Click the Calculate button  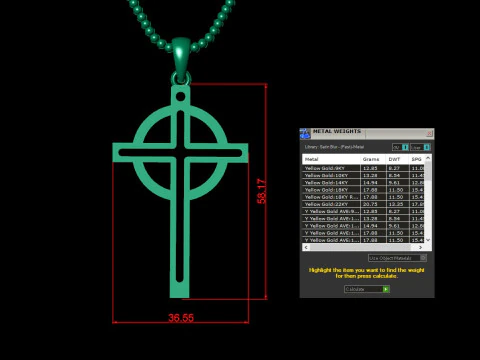(x=367, y=289)
